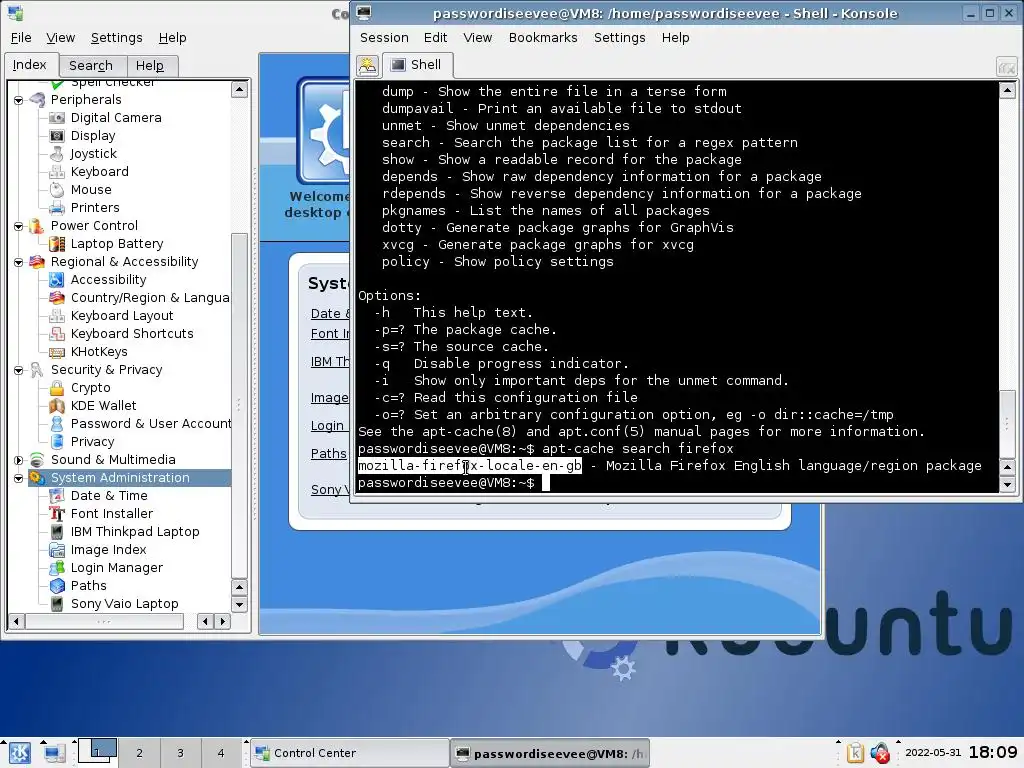This screenshot has width=1024, height=768.
Task: Click the Accessibility icon in tree
Action: [x=57, y=280]
